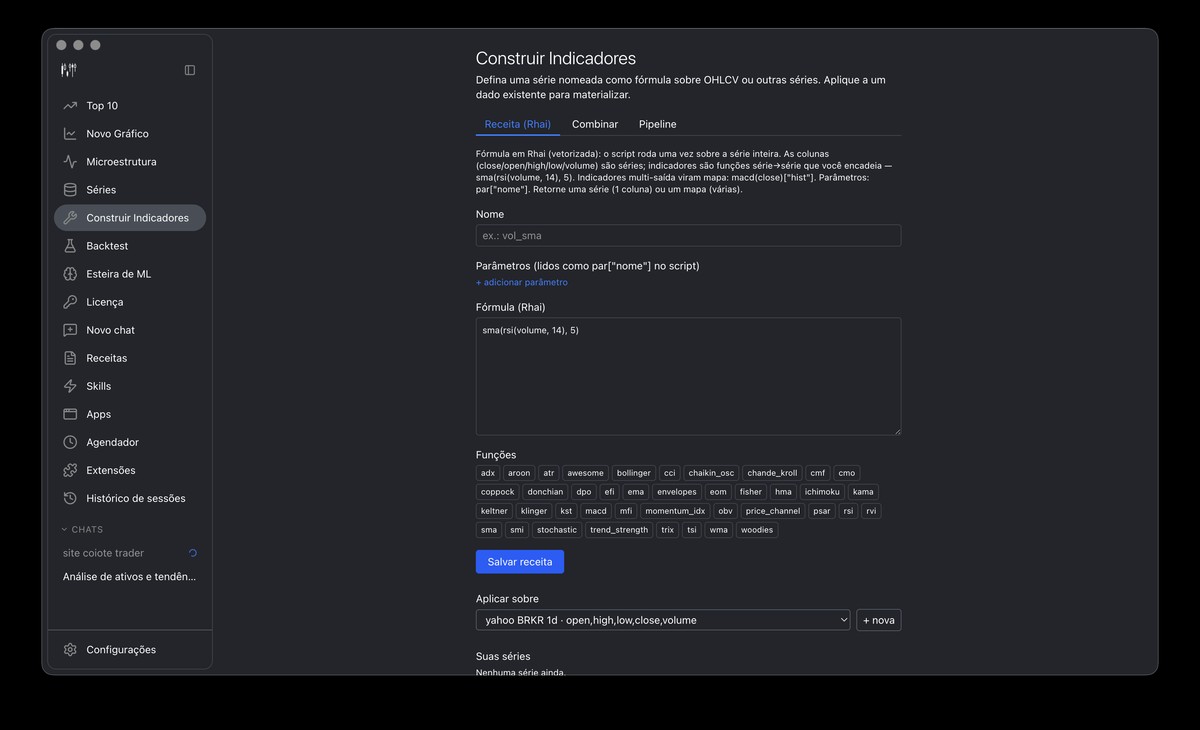Switch to the Pipeline tab
The height and width of the screenshot is (730, 1200).
click(658, 124)
